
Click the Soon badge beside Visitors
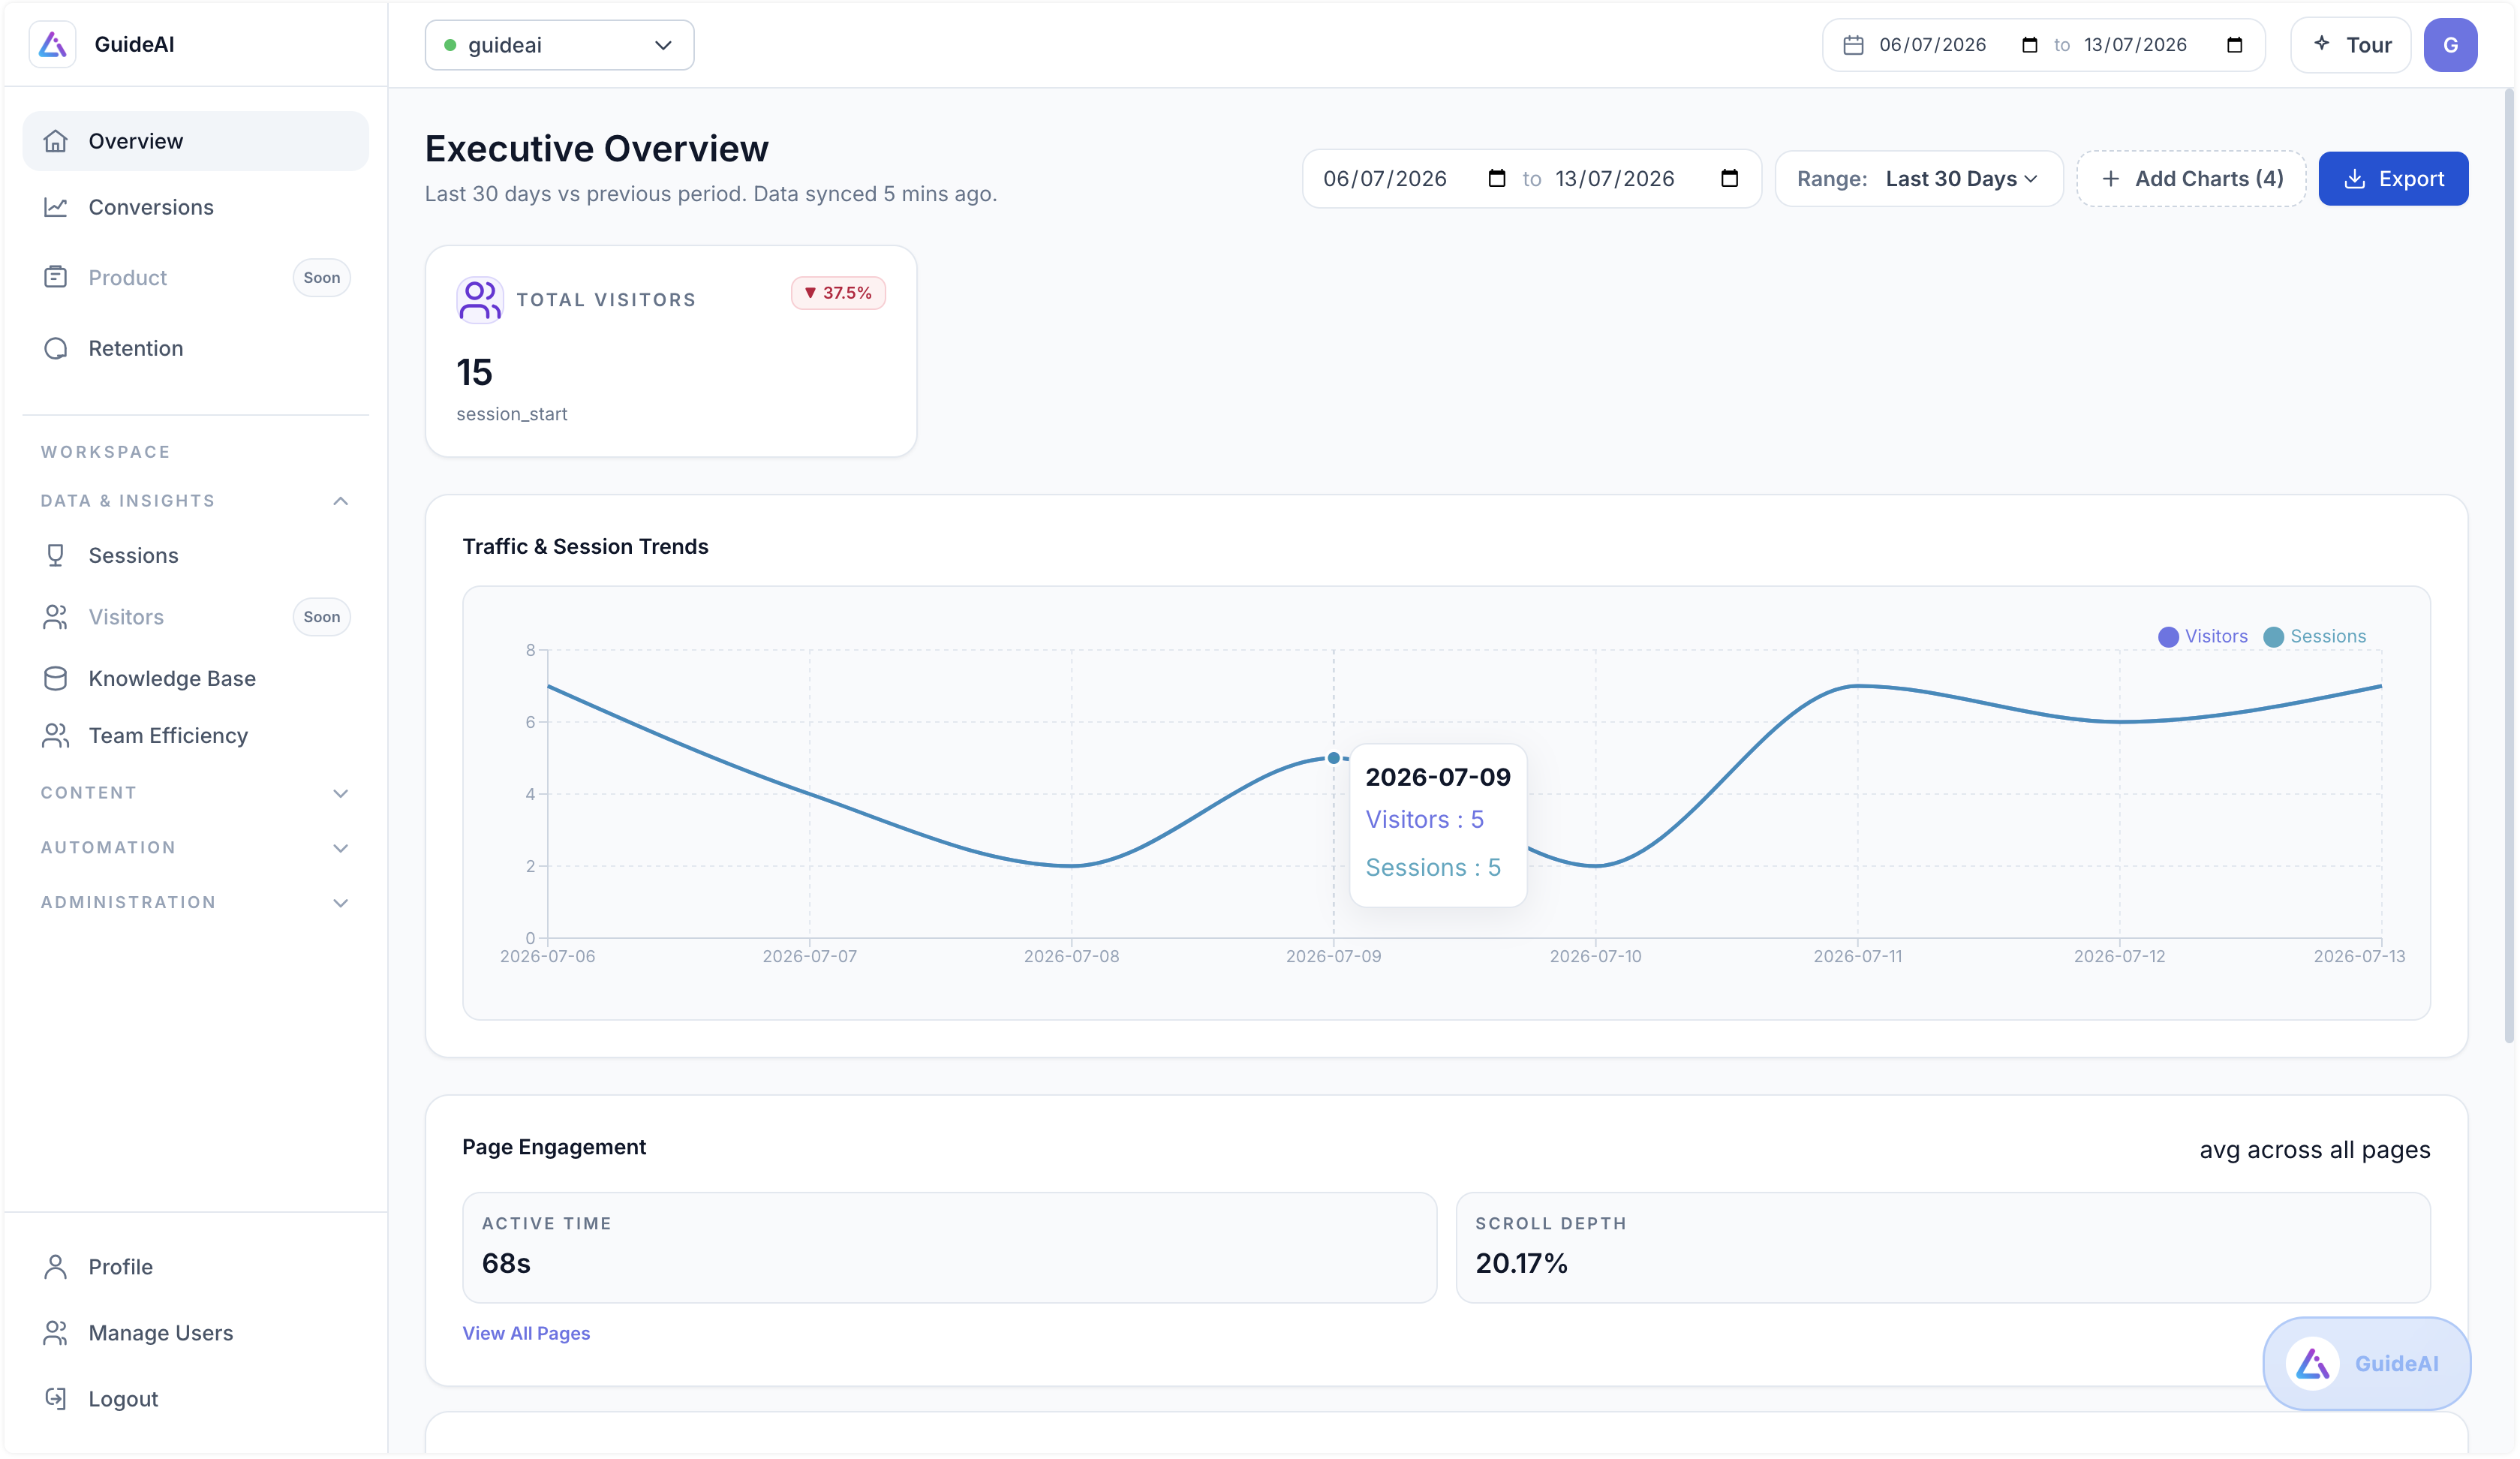tap(322, 617)
